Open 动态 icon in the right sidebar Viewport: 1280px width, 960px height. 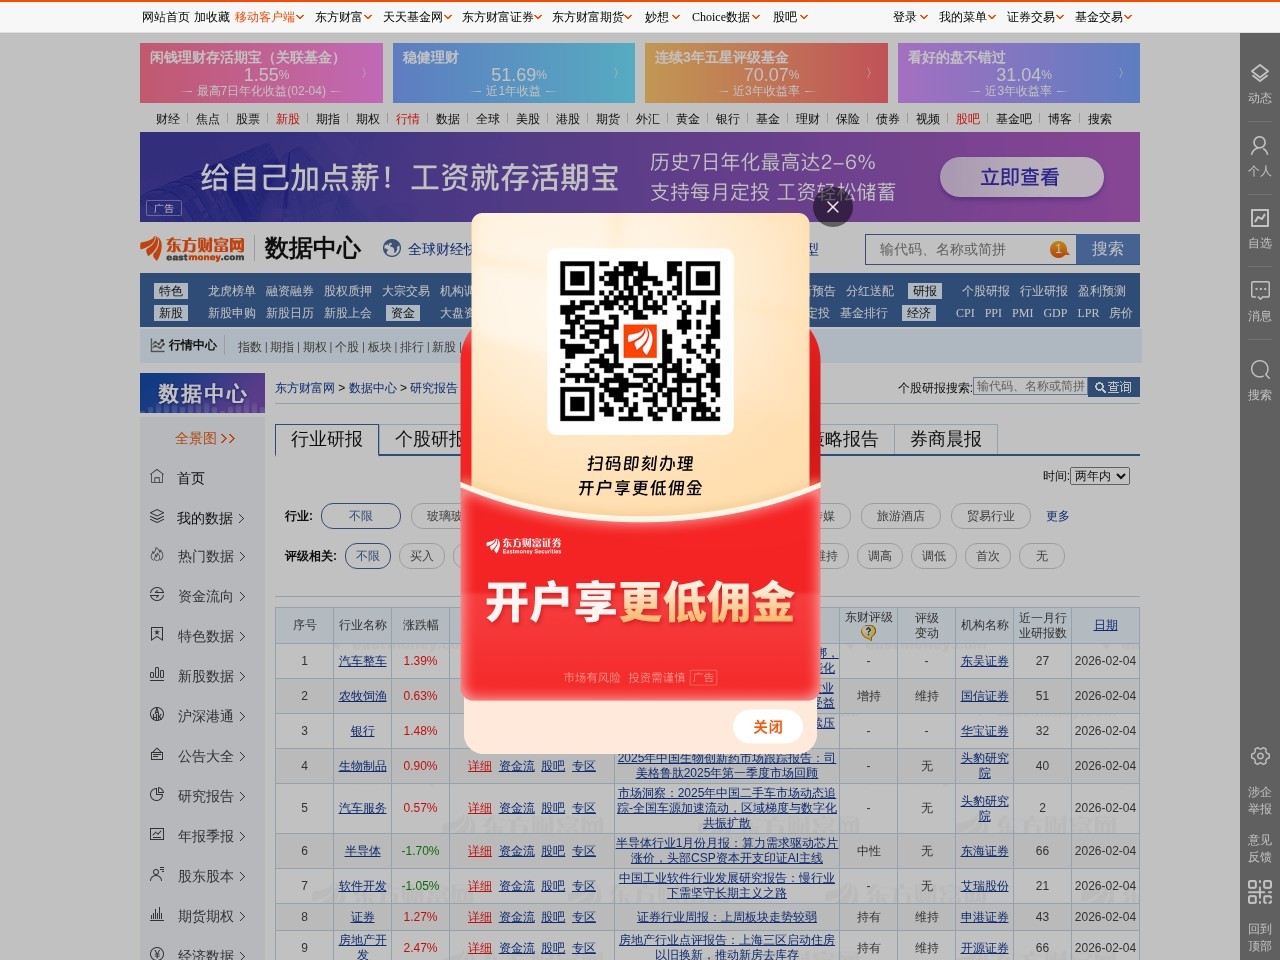[x=1260, y=74]
